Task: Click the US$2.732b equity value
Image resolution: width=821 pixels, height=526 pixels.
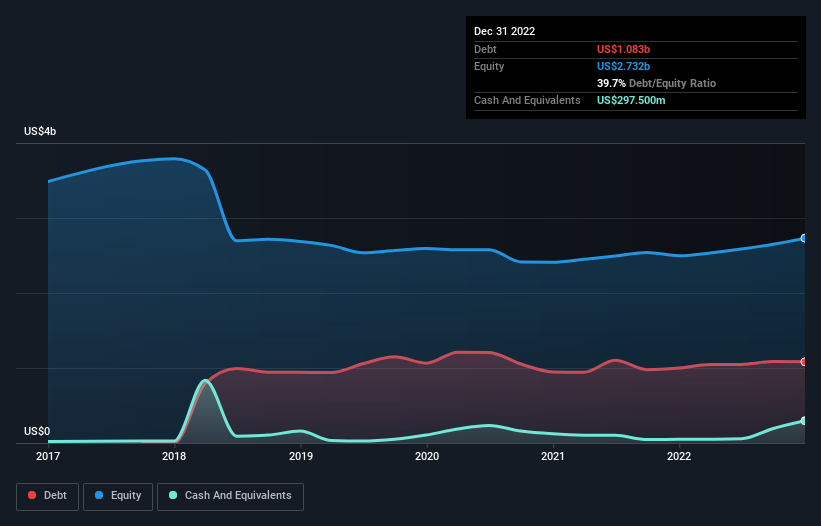Action: tap(623, 66)
